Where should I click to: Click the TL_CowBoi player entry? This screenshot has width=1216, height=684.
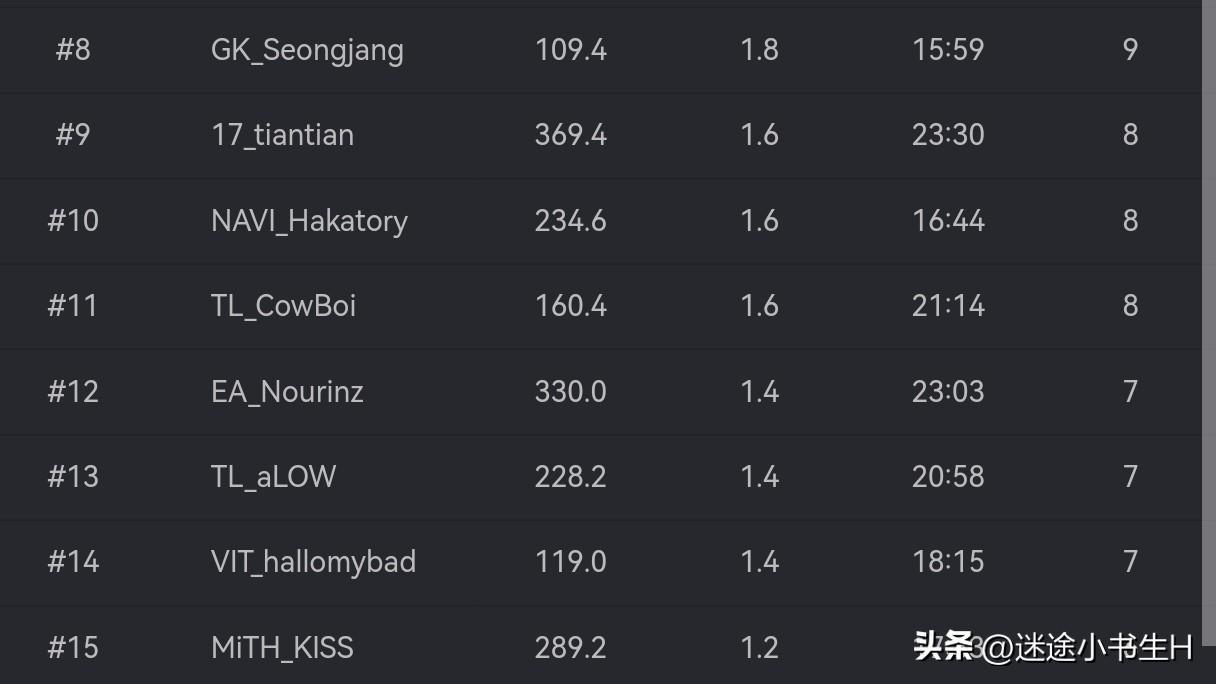pos(283,306)
